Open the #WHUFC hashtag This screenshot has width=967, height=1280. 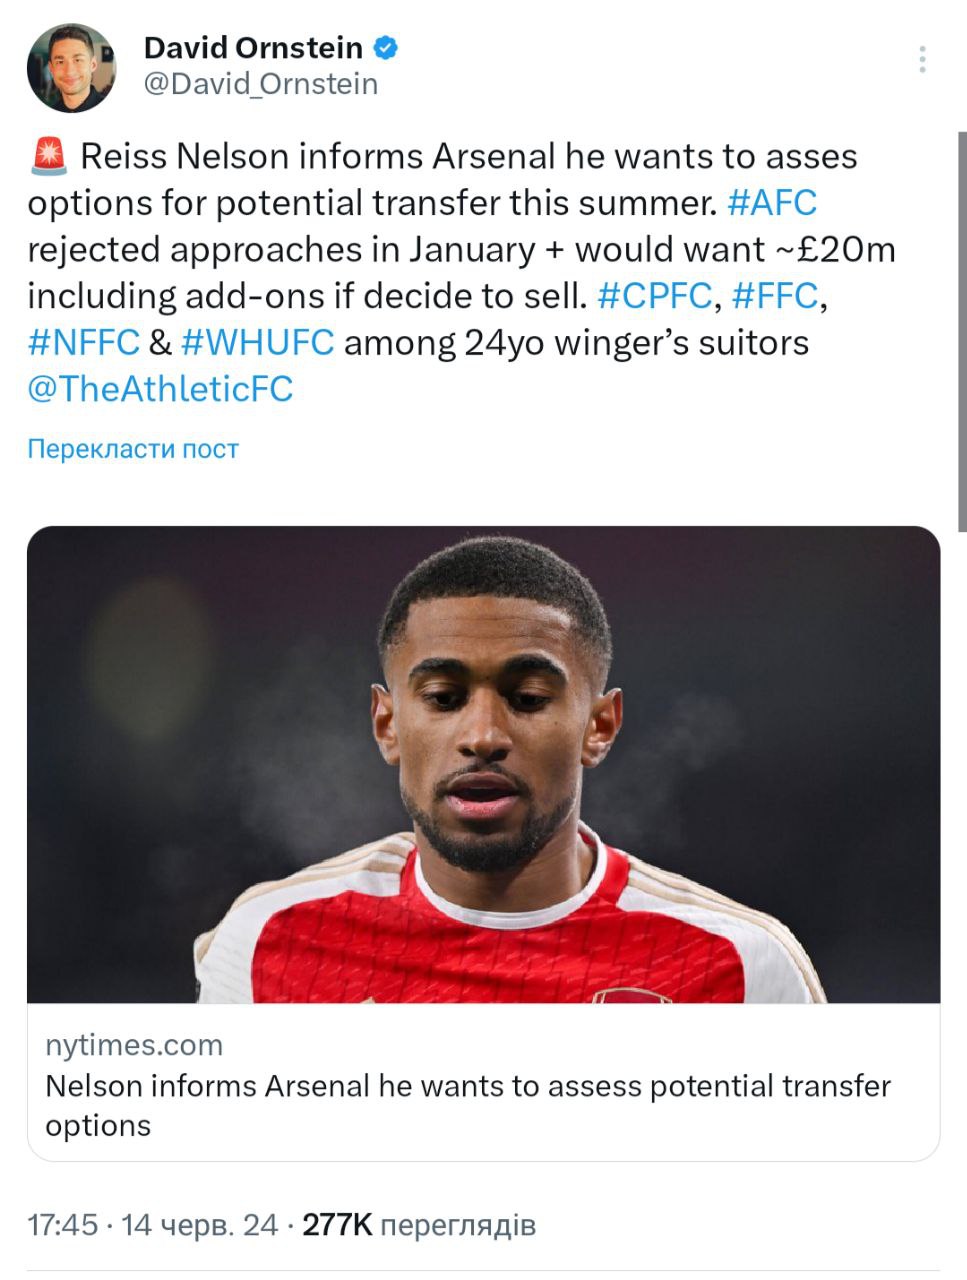coord(257,342)
